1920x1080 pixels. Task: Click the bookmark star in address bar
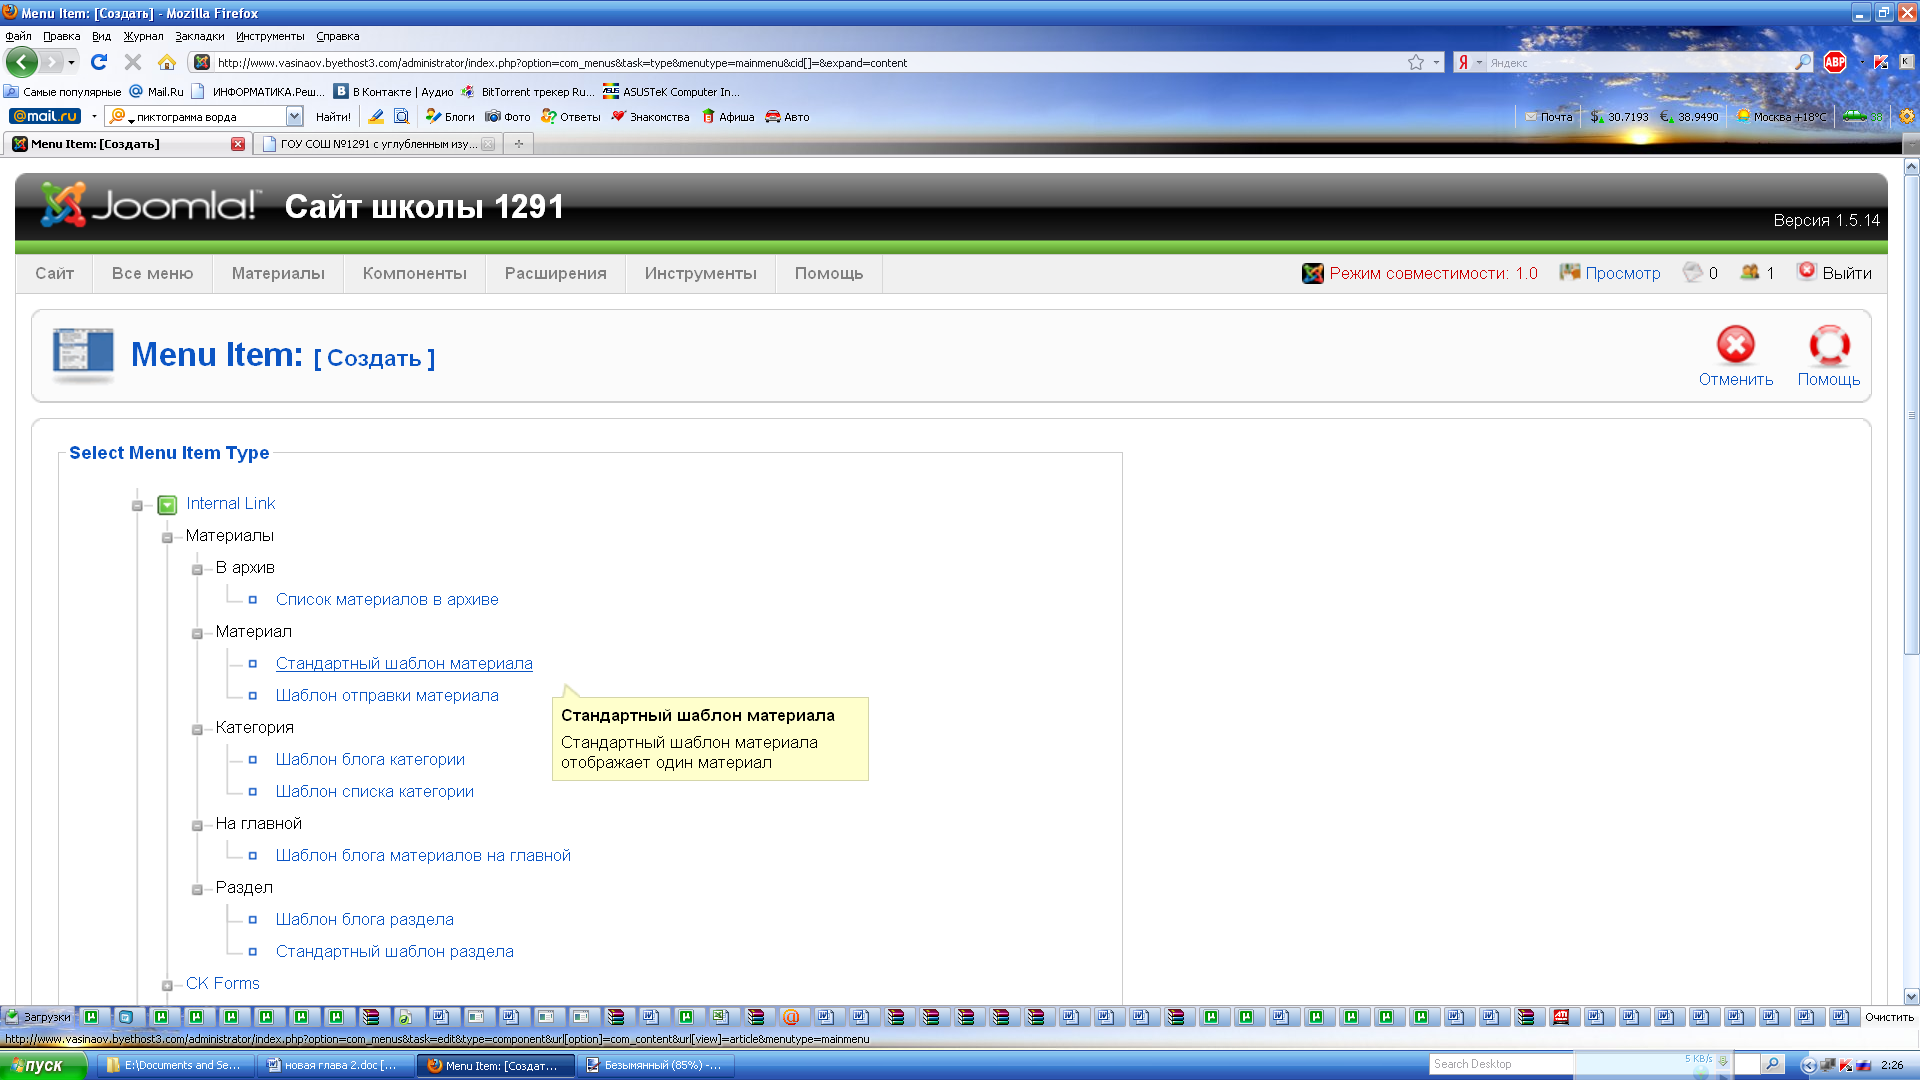pyautogui.click(x=1416, y=62)
